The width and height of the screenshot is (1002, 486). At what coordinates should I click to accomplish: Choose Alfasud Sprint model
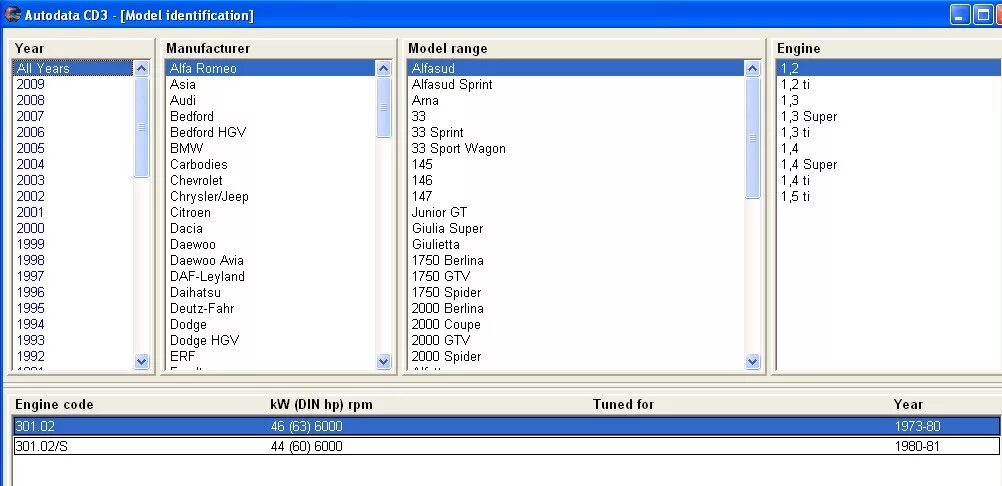tap(452, 84)
